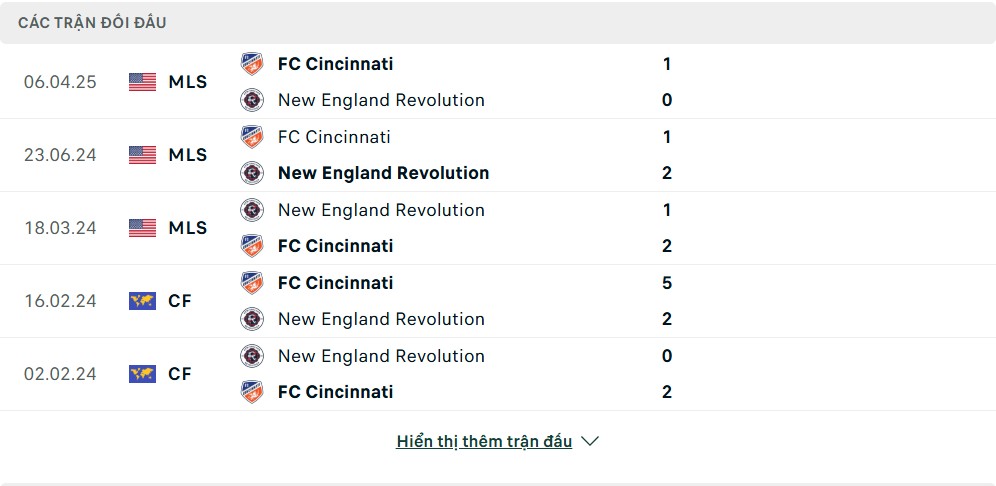Screen dimensions: 996x486
Task: Open the 02.02.24 match date row
Action: click(x=498, y=374)
